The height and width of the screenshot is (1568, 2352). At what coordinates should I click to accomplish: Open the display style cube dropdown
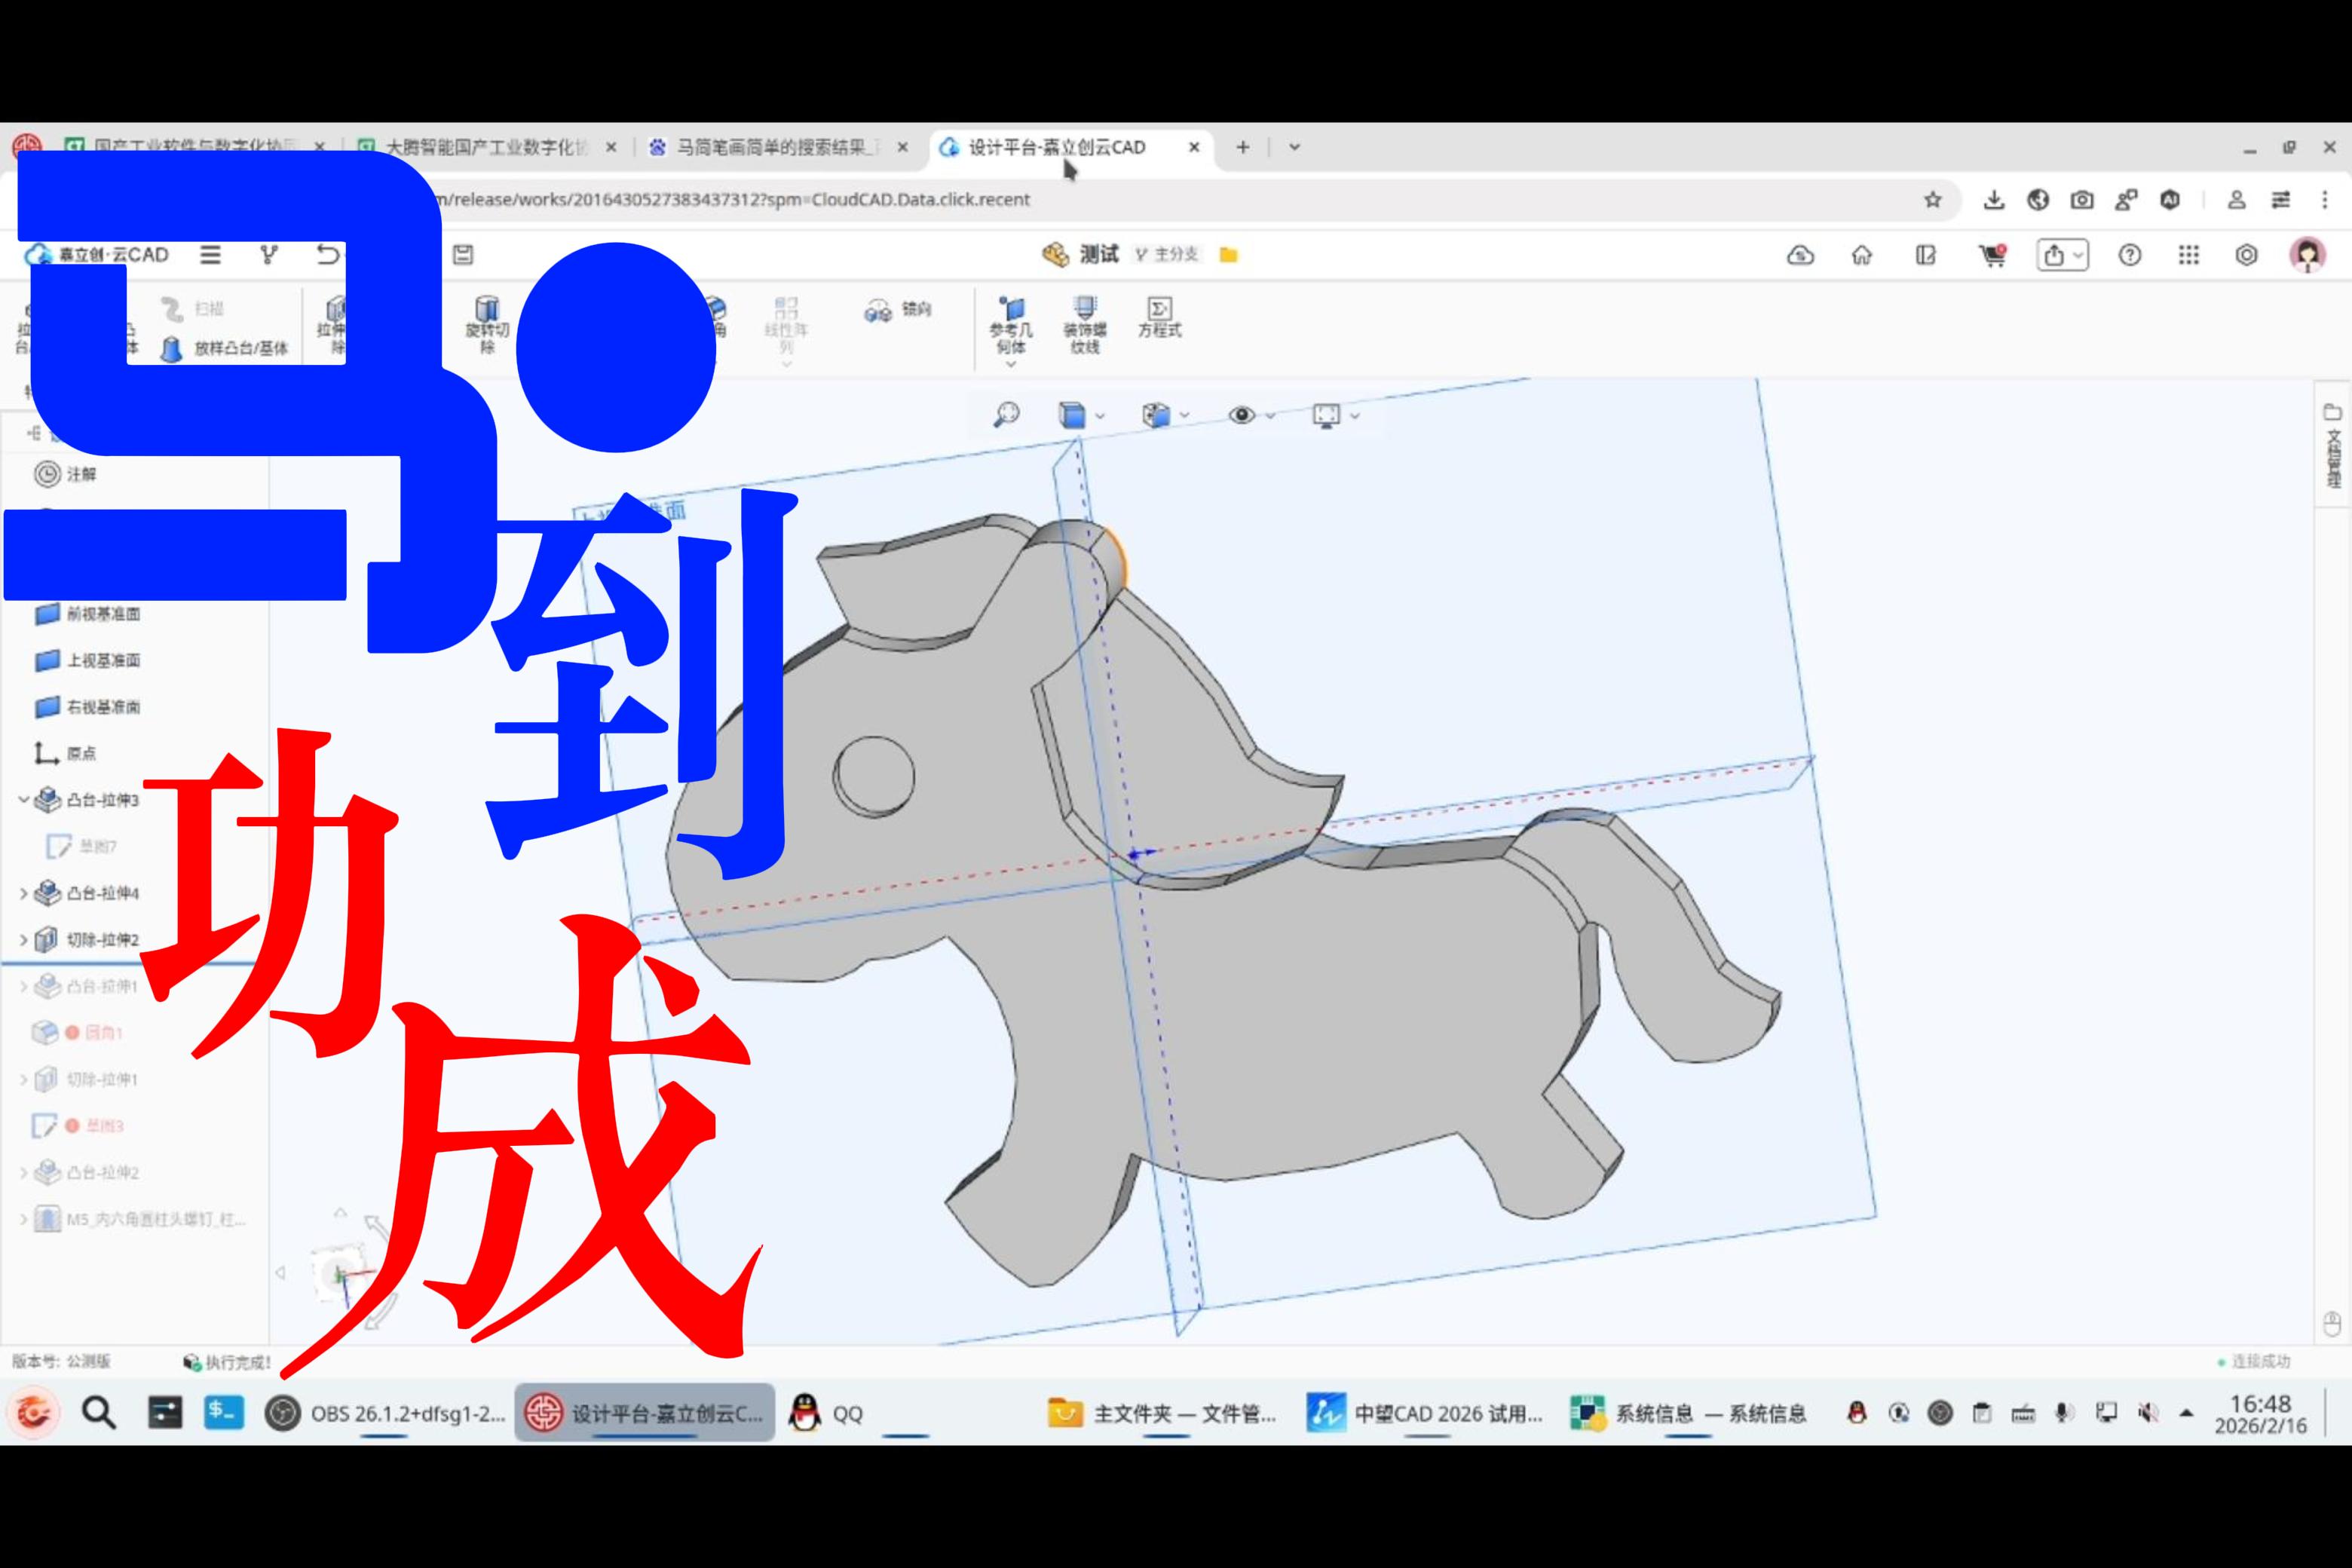[x=1081, y=415]
